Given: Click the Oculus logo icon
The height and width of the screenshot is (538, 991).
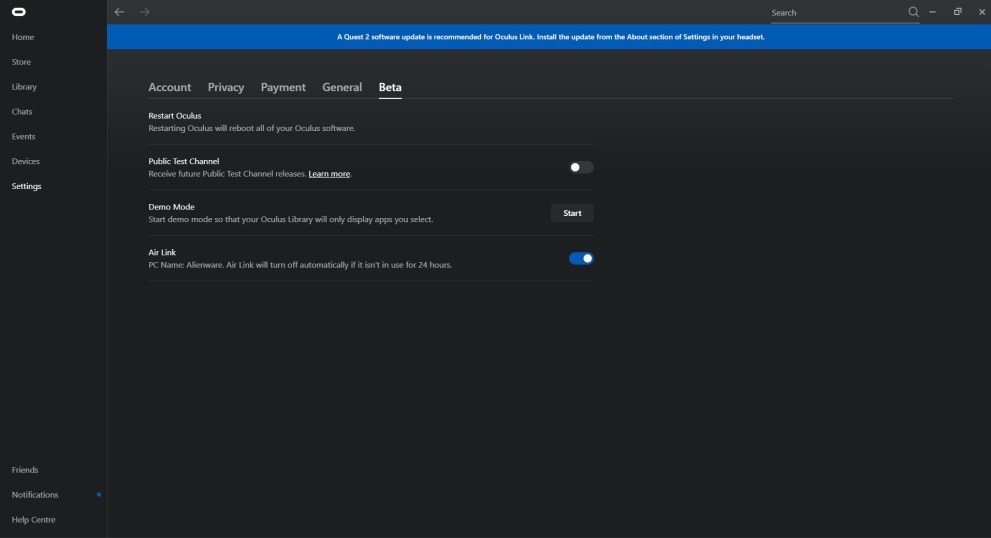Looking at the screenshot, I should 18,12.
